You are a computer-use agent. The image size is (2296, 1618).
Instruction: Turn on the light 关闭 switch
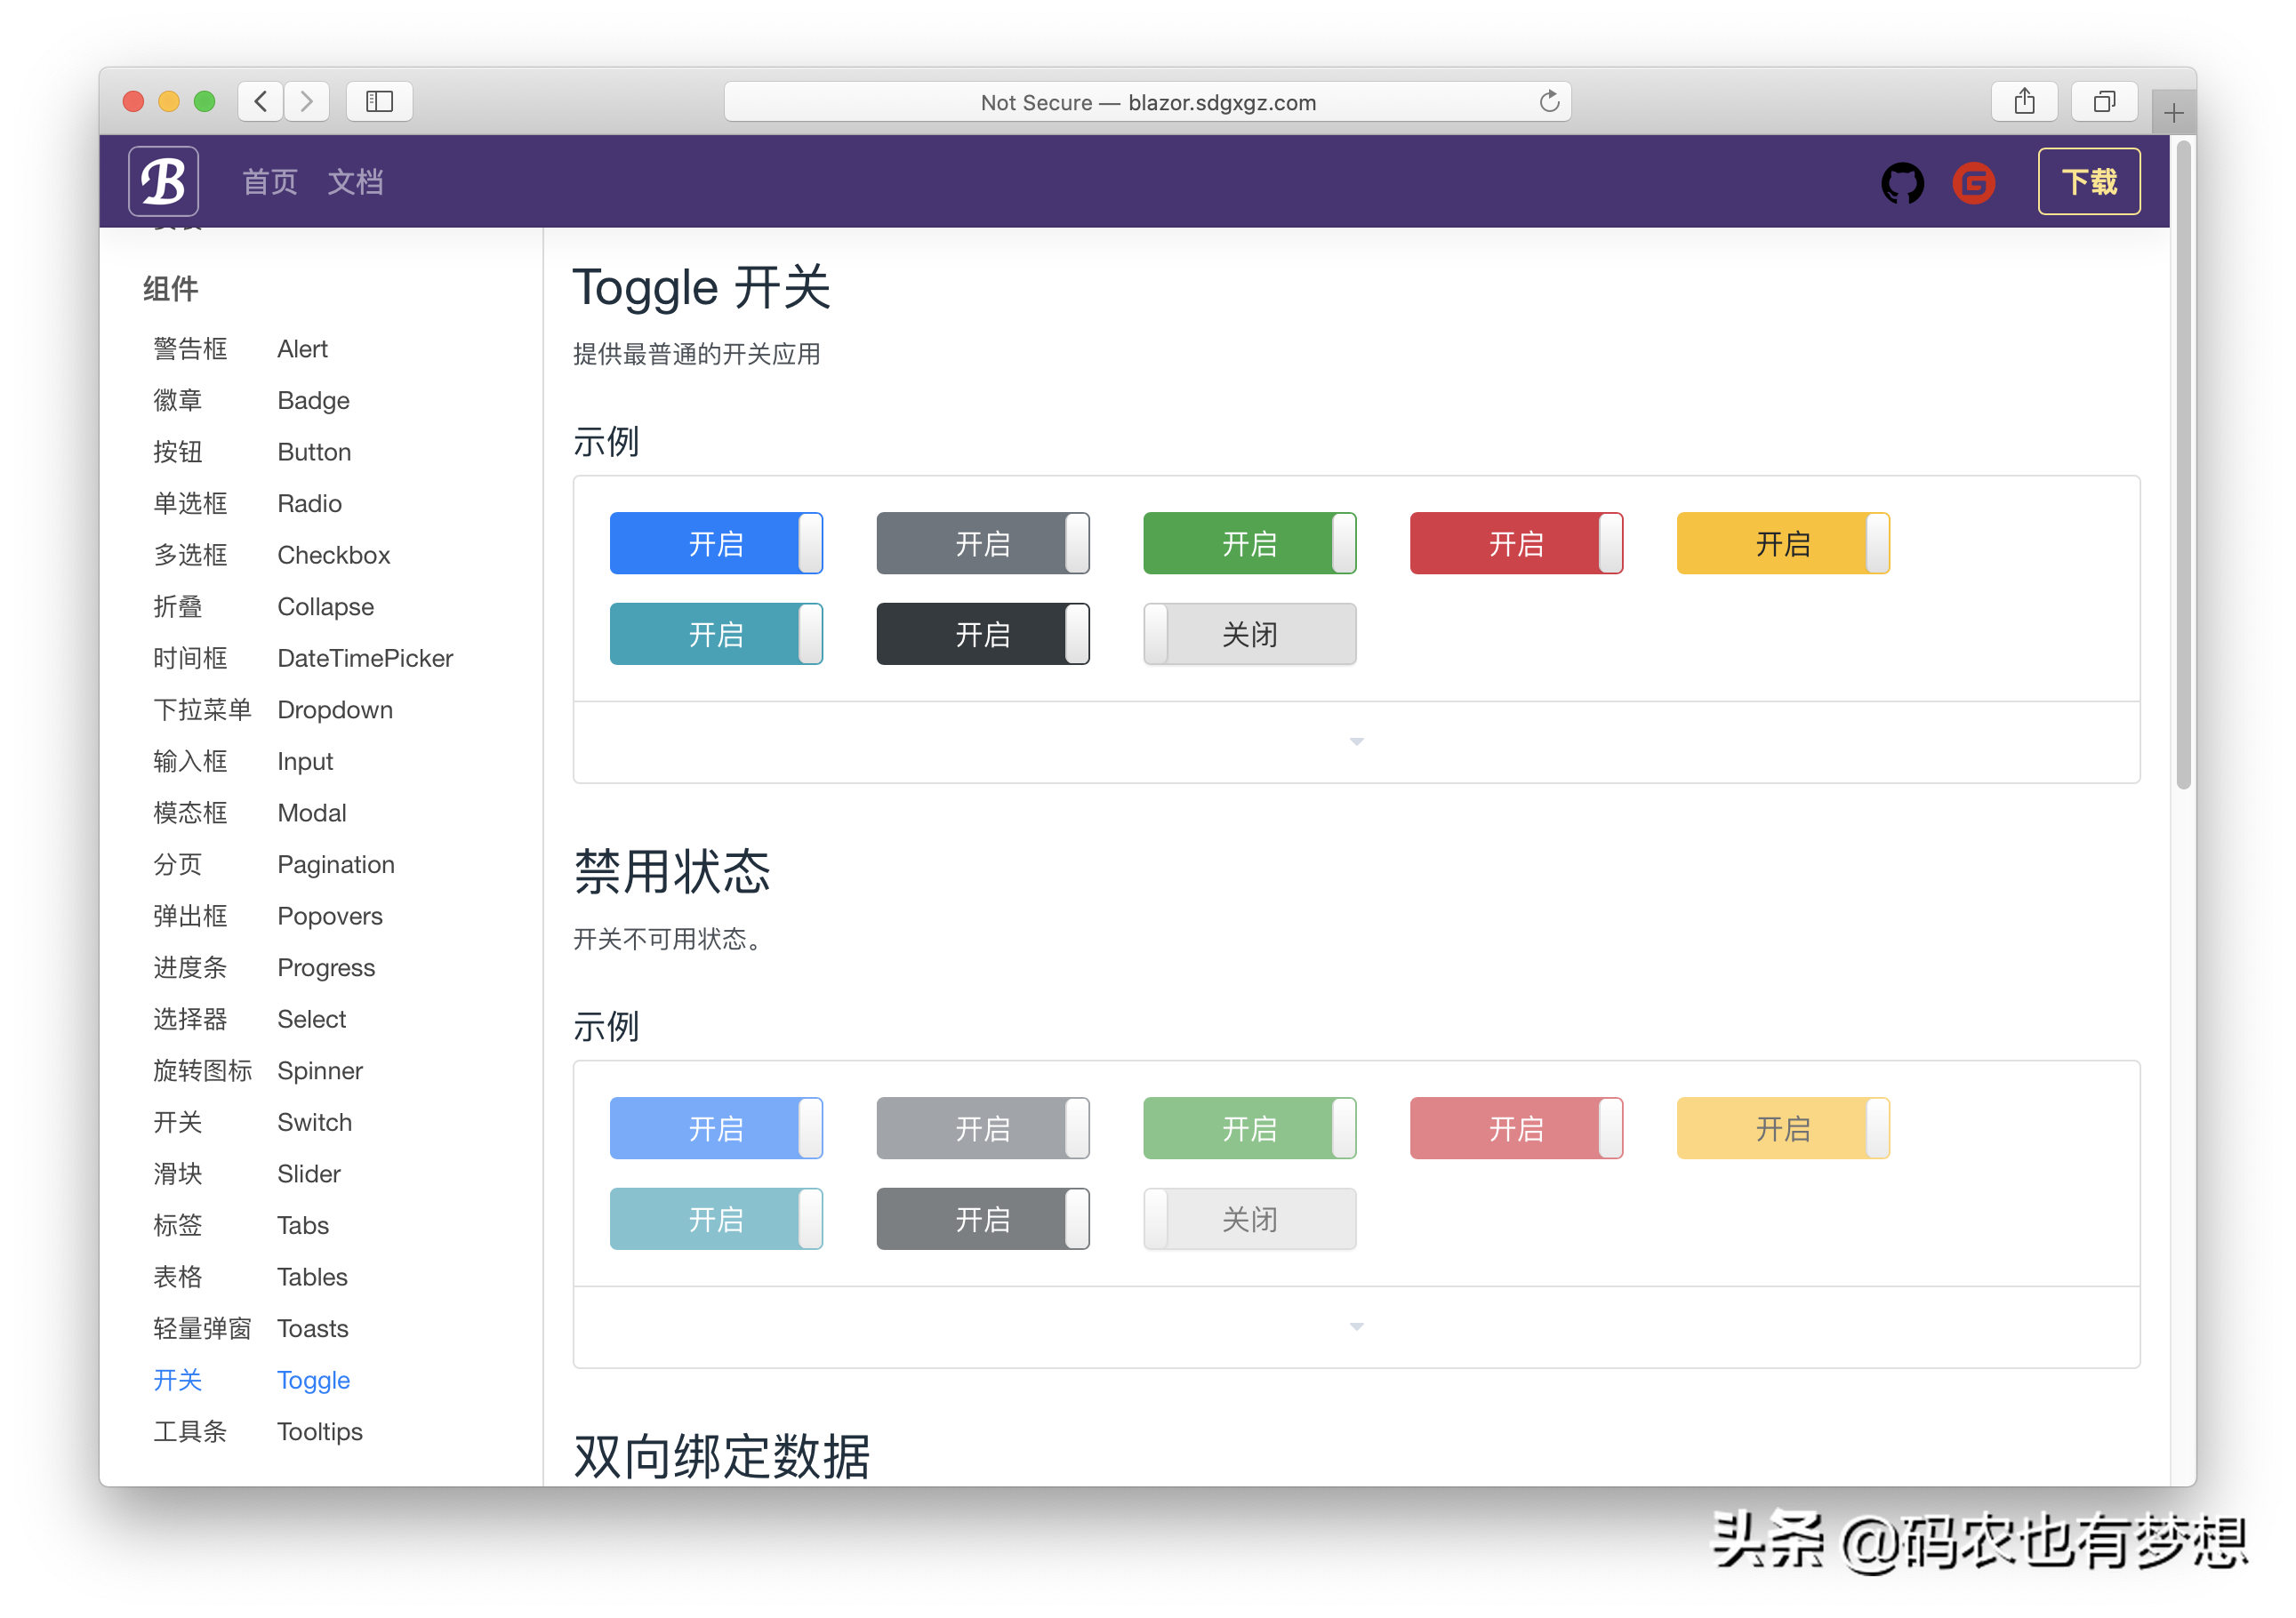pos(1250,634)
